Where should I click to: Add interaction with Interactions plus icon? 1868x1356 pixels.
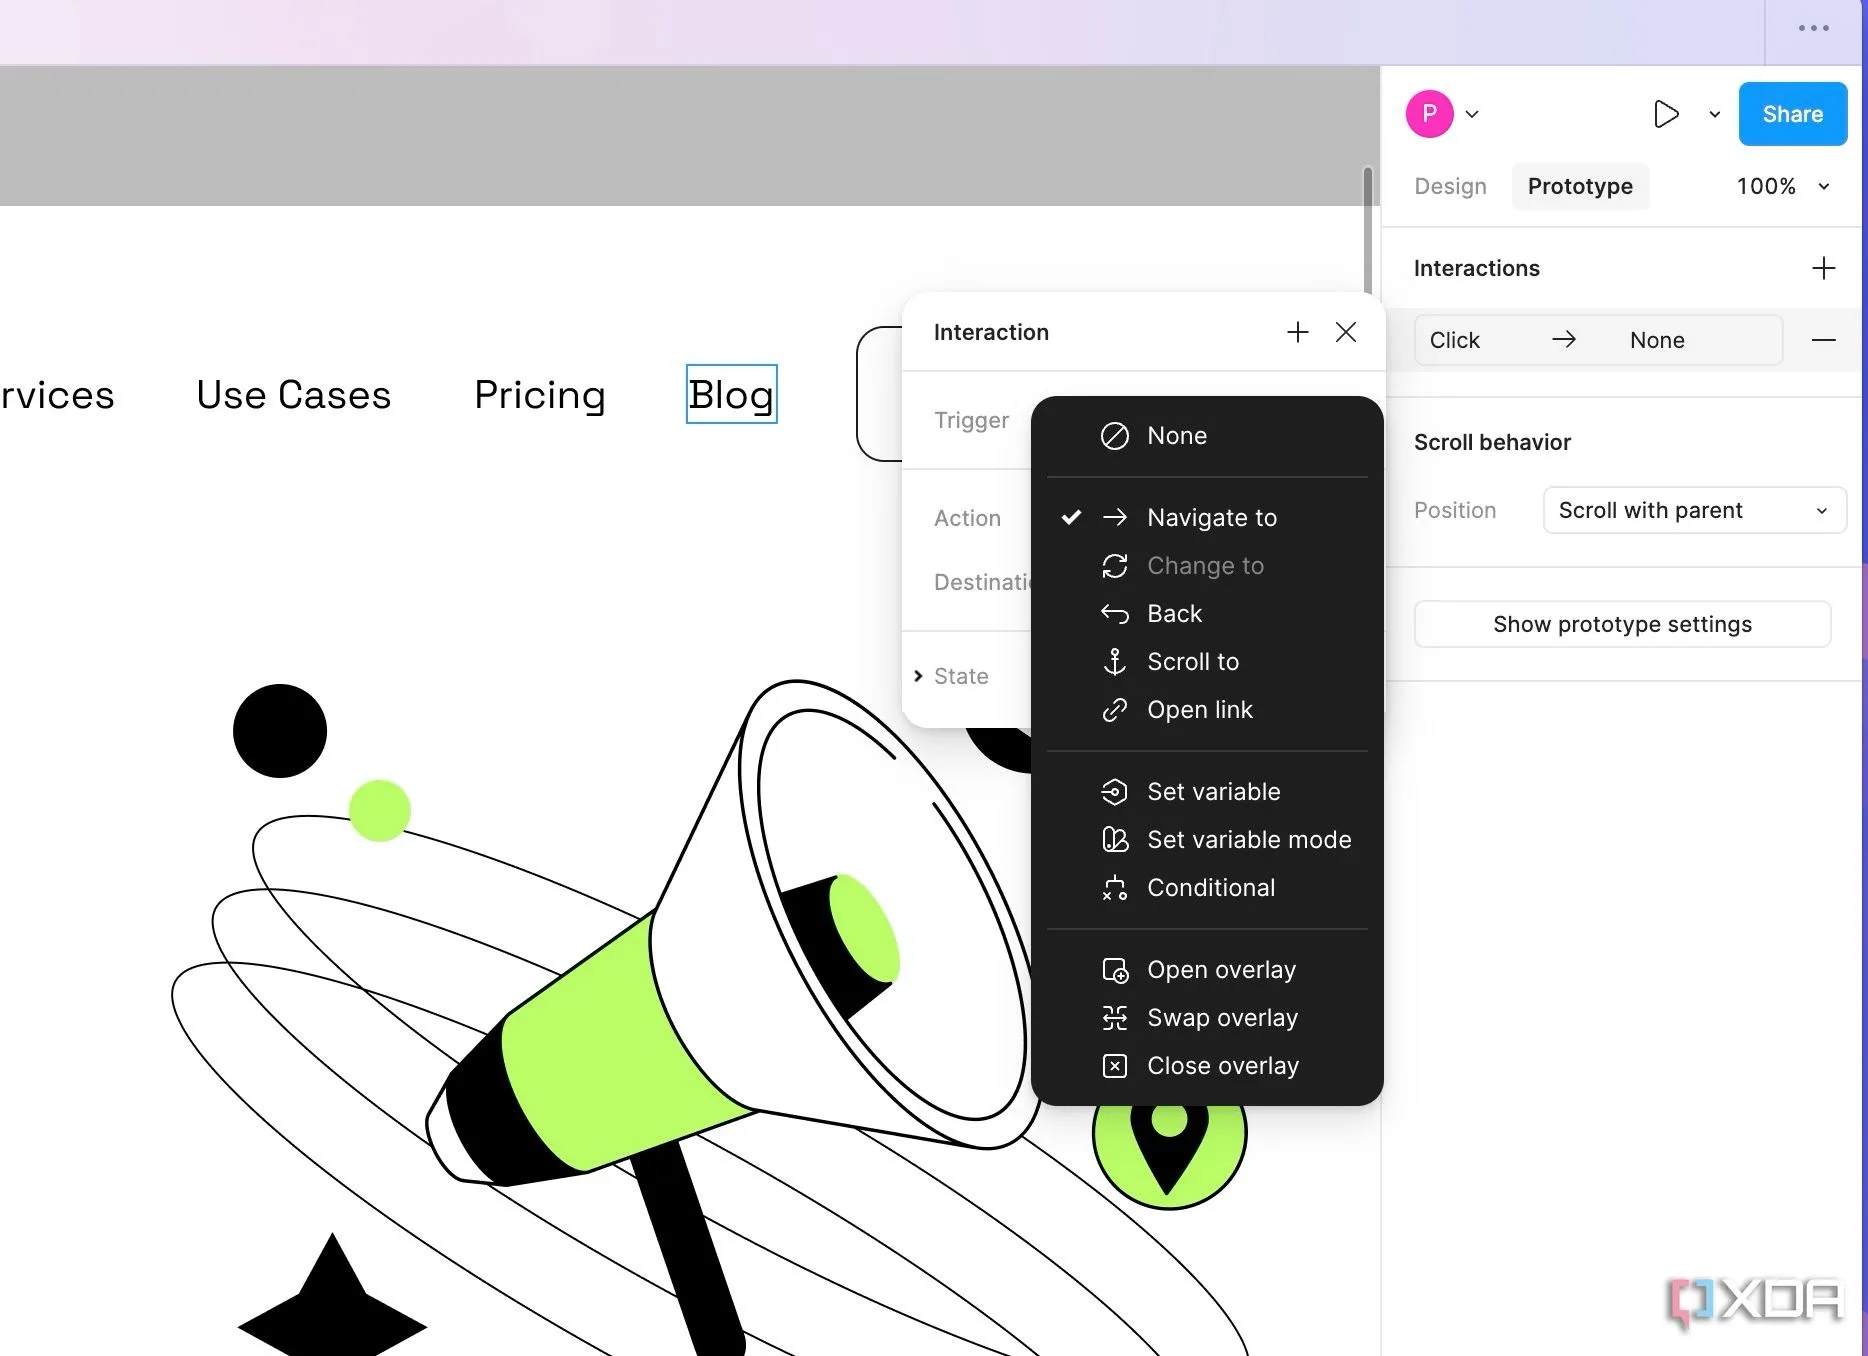click(1823, 268)
